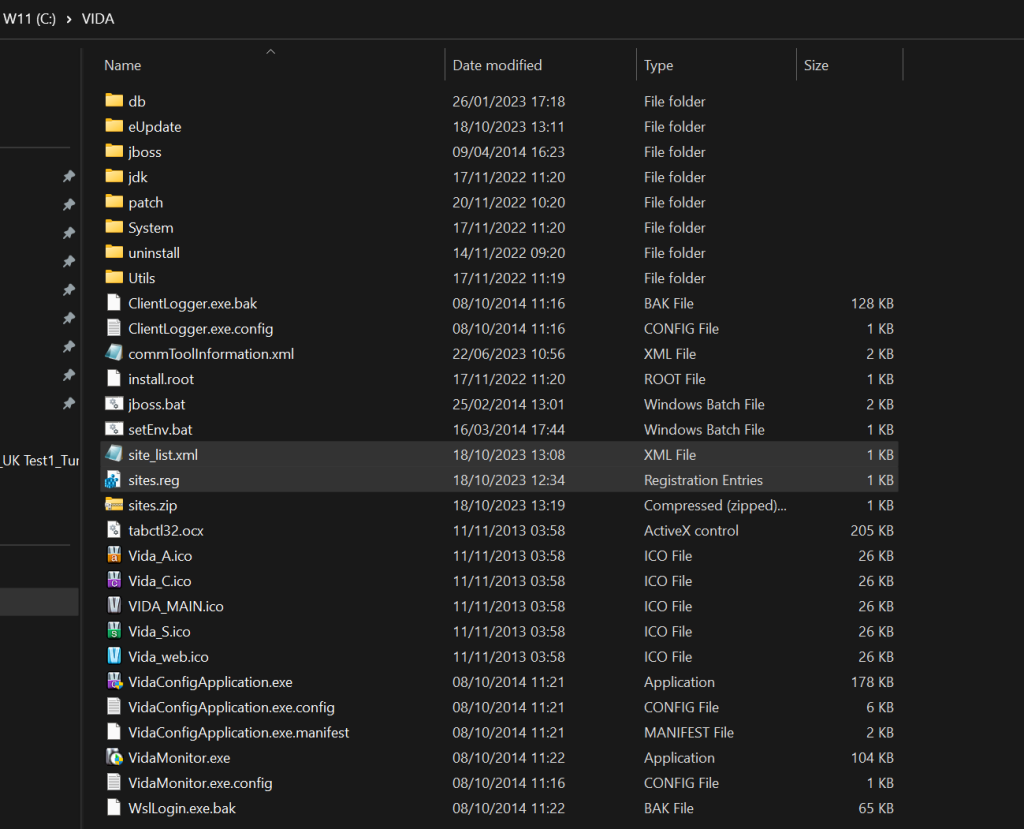Click the ActiveX control type cell
This screenshot has height=829, width=1024.
(691, 530)
